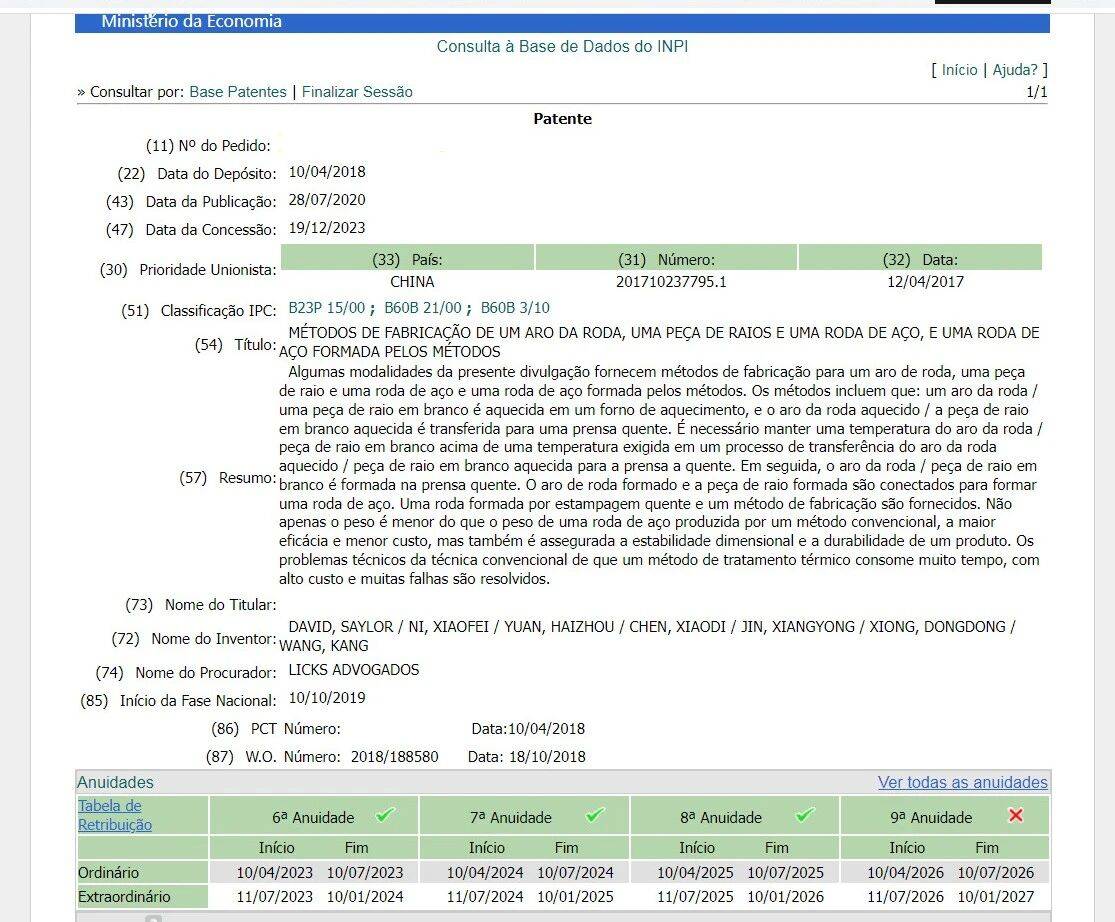Click the 8ª Anuidade green checkmark icon
1115x922 pixels.
click(x=805, y=816)
